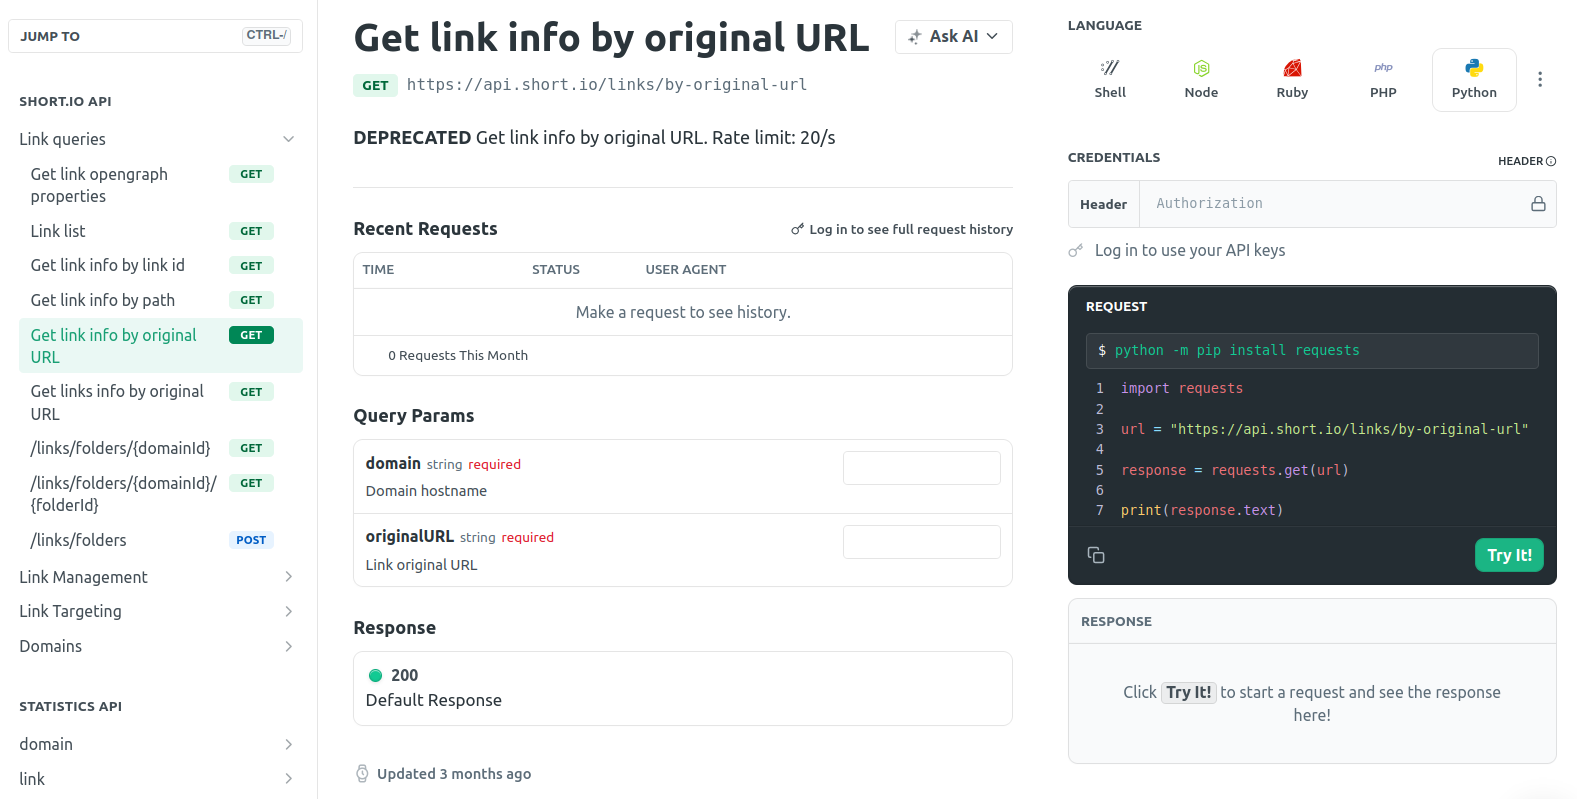Open /links/folders POST endpoint
1577x799 pixels.
160,540
